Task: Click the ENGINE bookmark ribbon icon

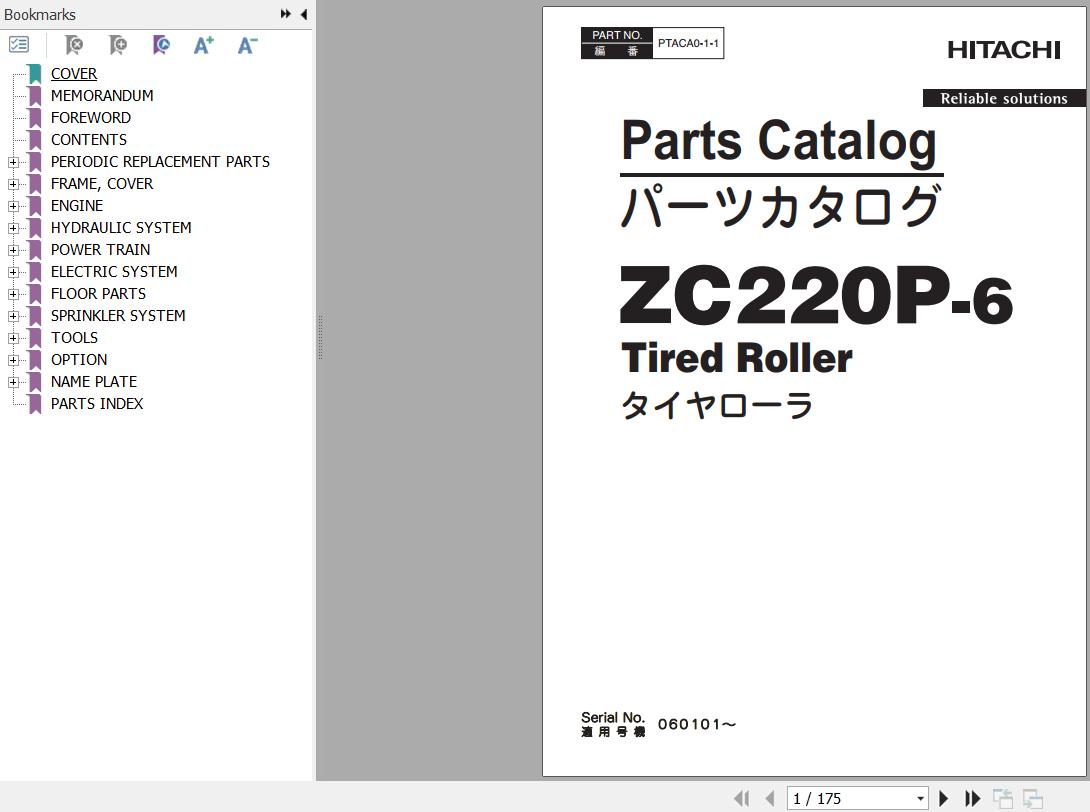Action: pos(35,206)
